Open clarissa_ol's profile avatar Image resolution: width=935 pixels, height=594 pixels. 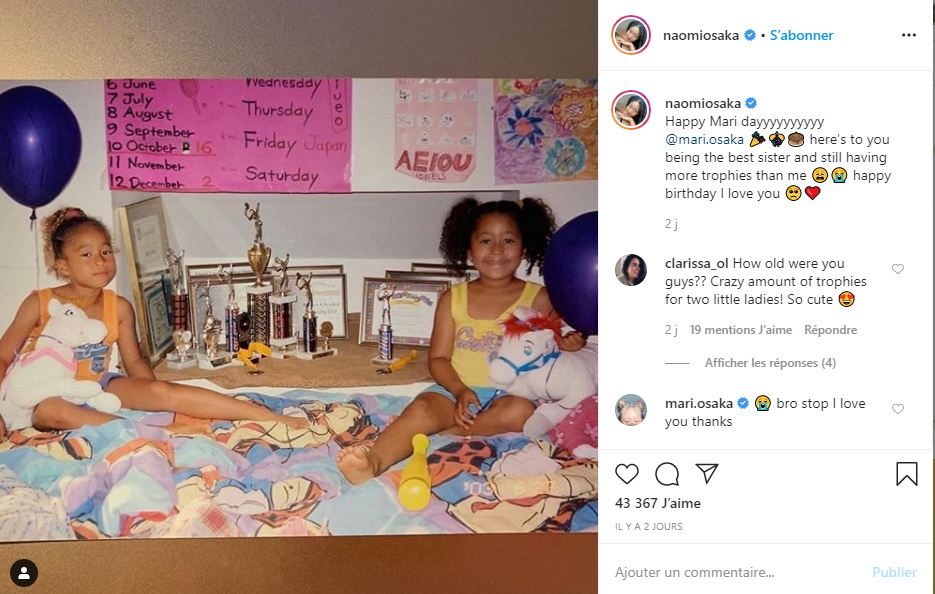631,270
